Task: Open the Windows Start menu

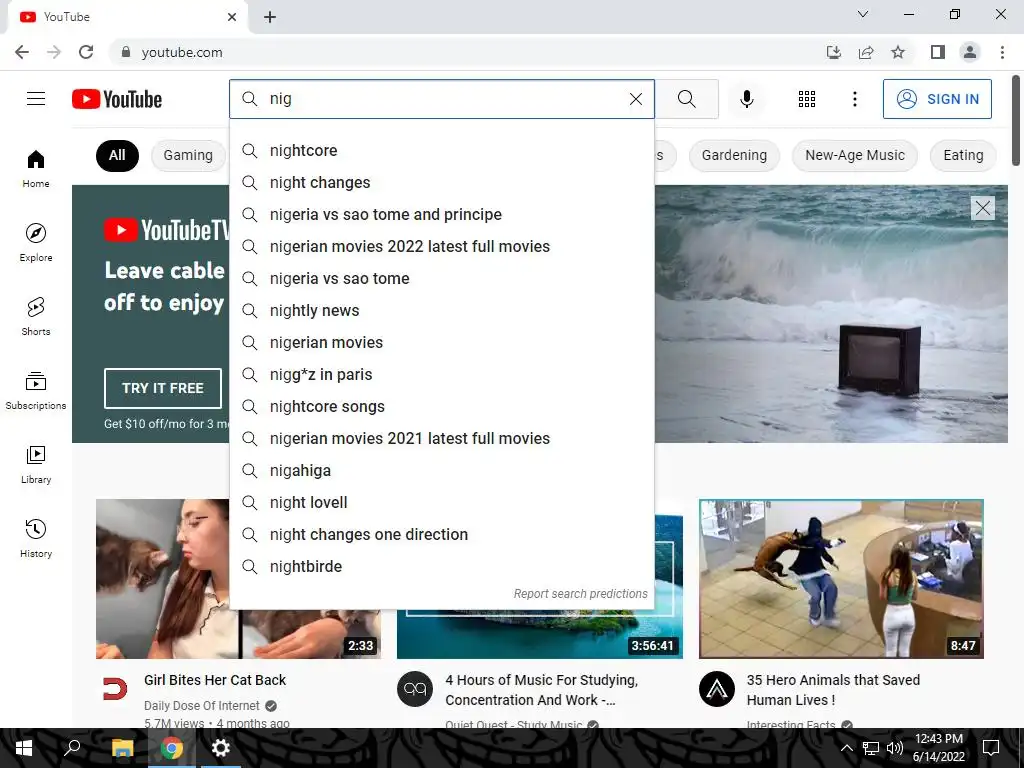Action: [x=24, y=748]
